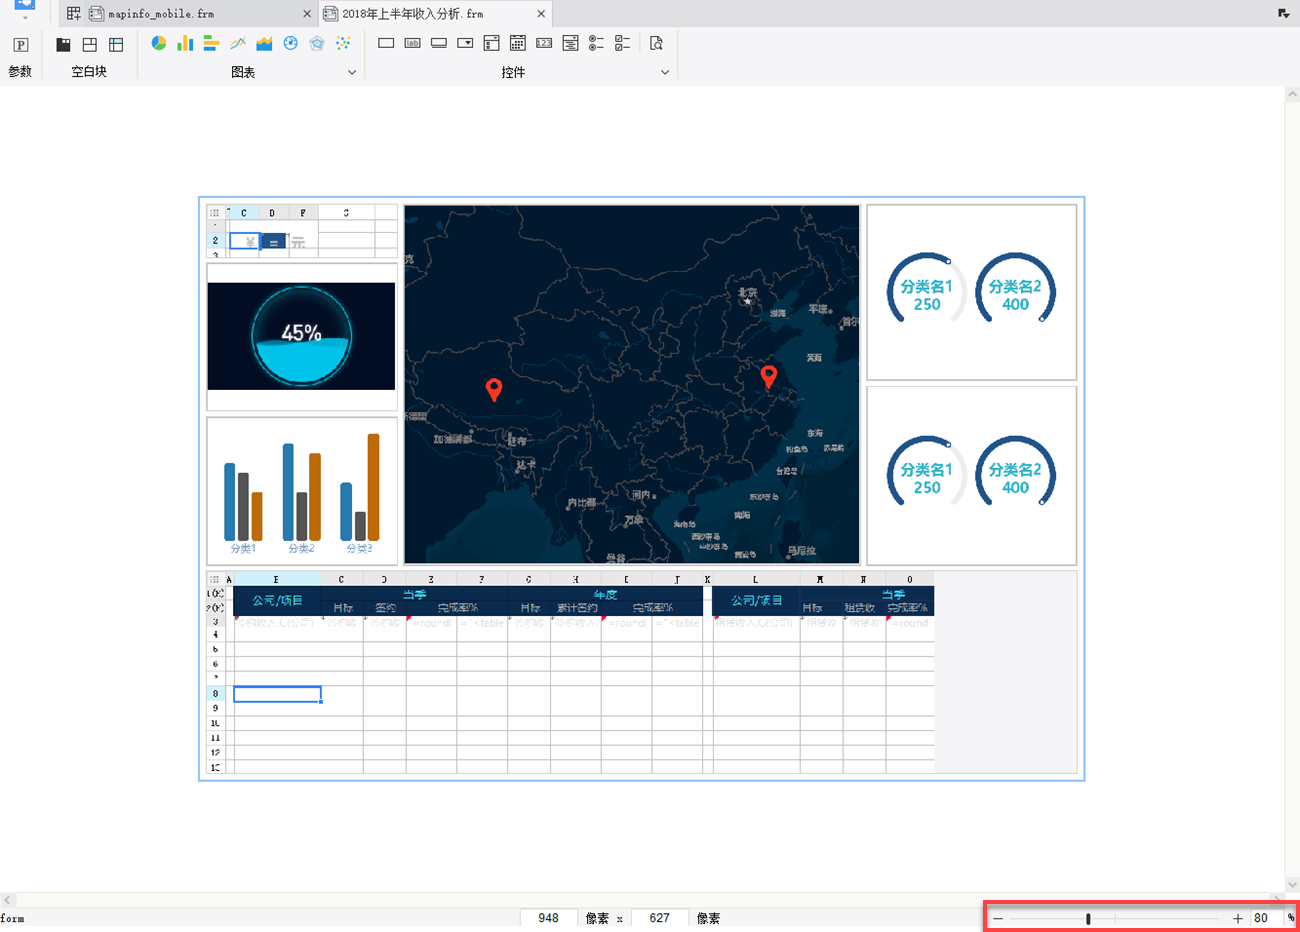Image resolution: width=1300 pixels, height=932 pixels.
Task: Add a radio button group widget
Action: coord(596,43)
